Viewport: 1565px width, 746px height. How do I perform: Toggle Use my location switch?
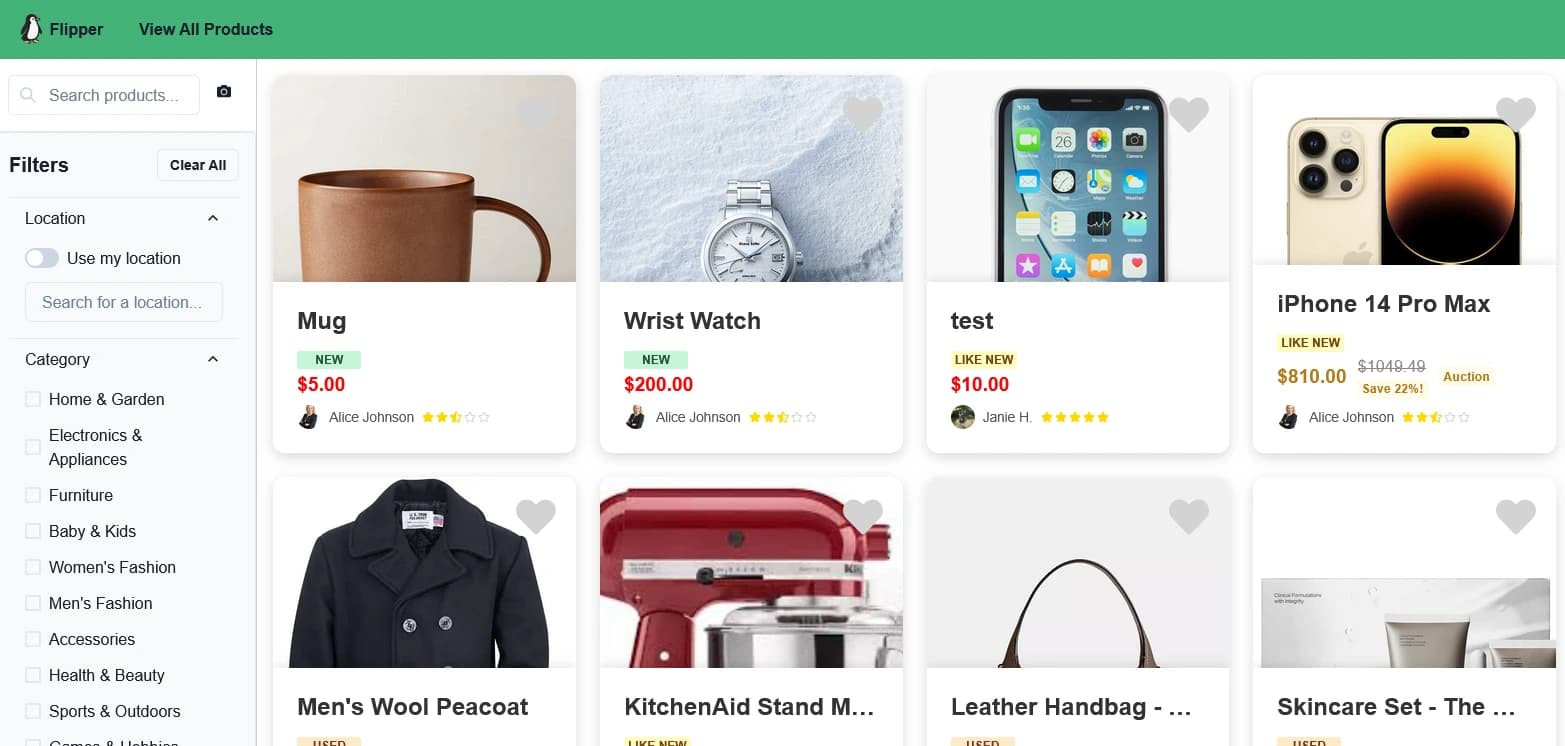[42, 258]
